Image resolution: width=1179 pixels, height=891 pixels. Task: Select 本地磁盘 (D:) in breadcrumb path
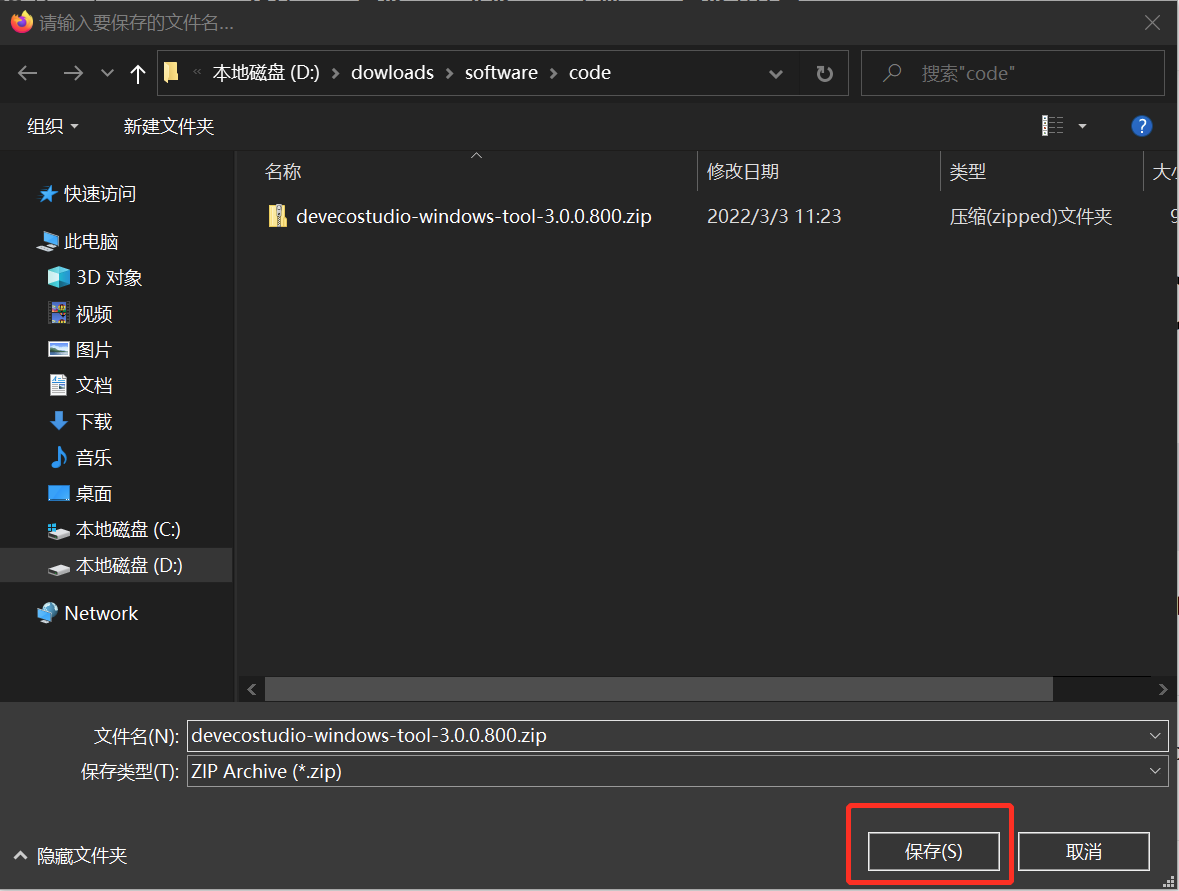(265, 72)
